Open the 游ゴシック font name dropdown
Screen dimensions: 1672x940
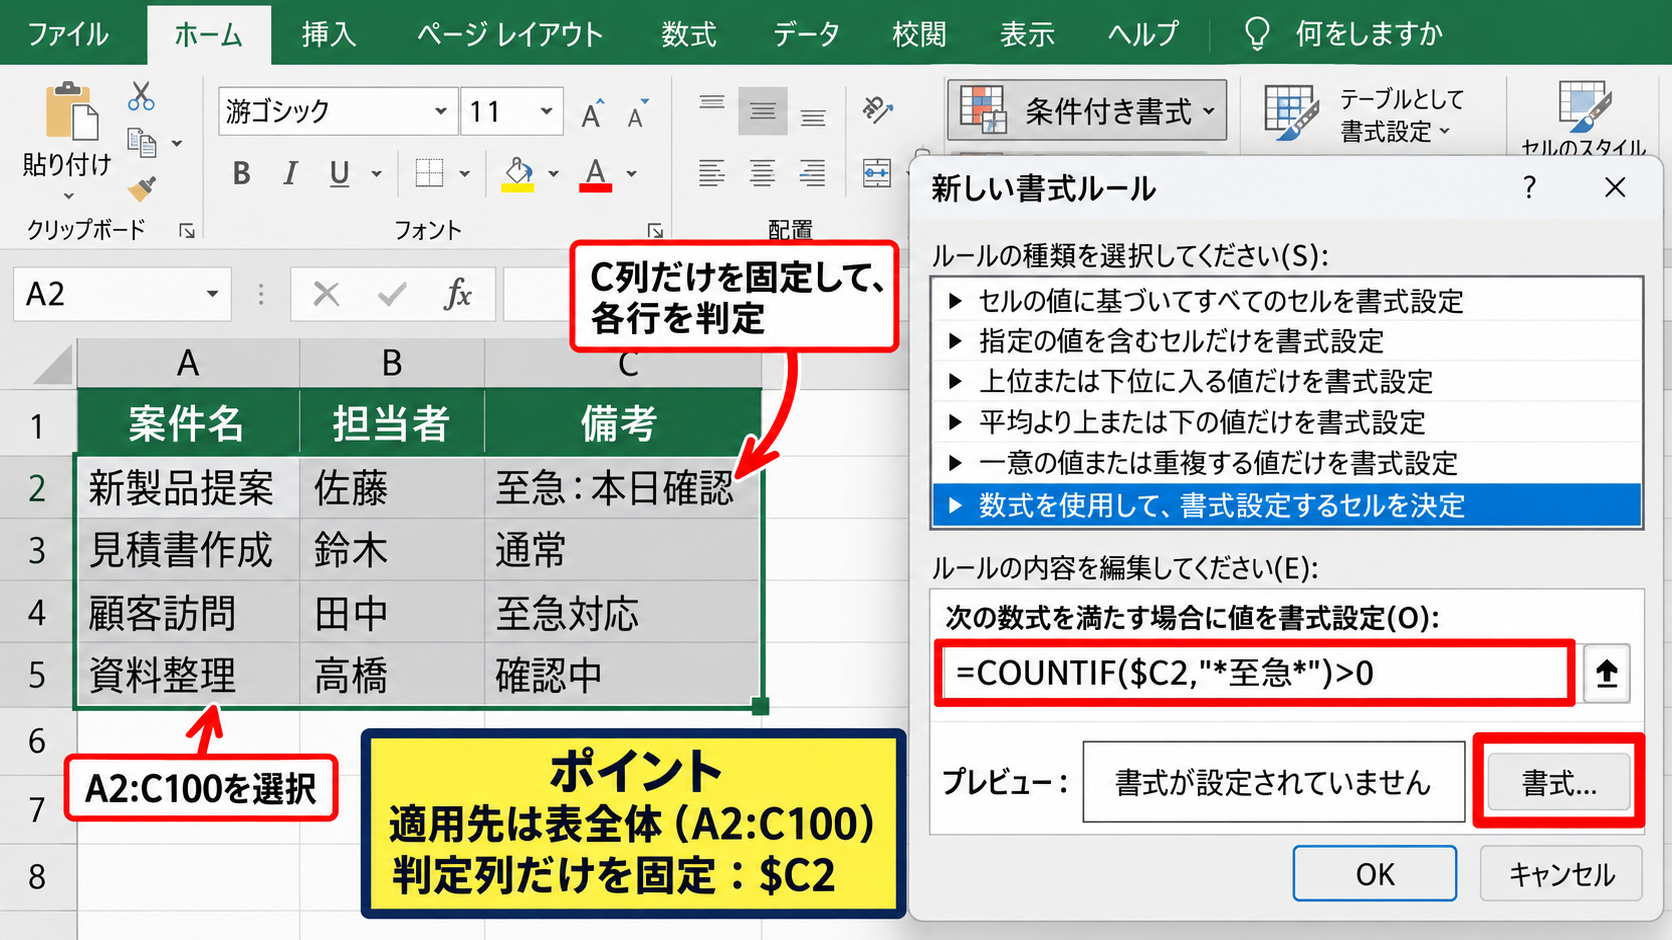440,111
